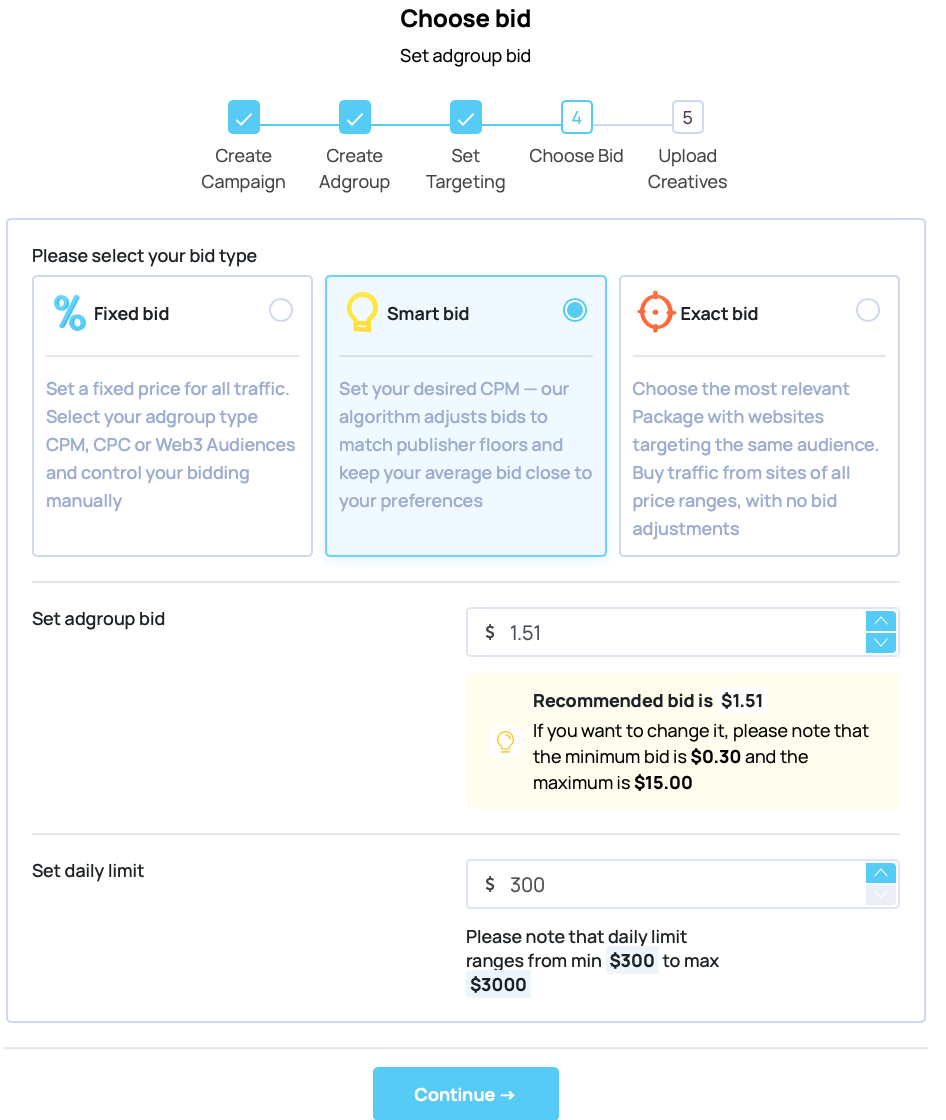Viewport: 946px width, 1120px height.
Task: Select the Smart bid radio button
Action: tap(574, 310)
